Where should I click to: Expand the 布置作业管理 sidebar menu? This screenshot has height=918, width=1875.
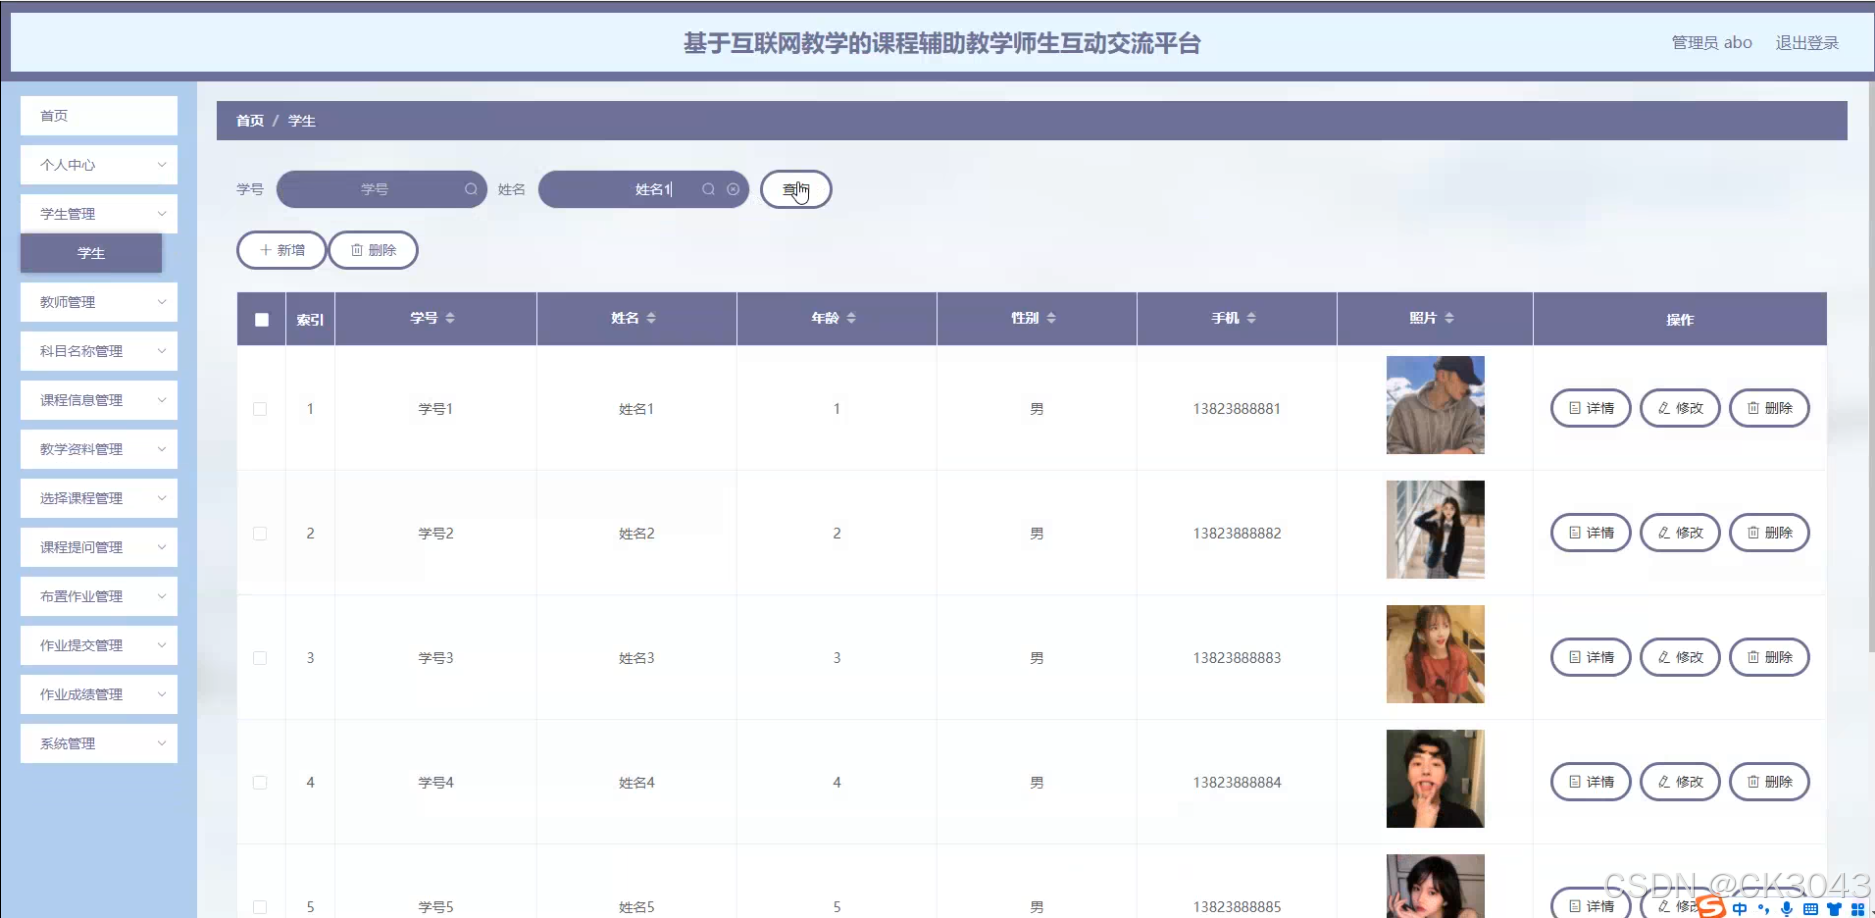click(99, 596)
